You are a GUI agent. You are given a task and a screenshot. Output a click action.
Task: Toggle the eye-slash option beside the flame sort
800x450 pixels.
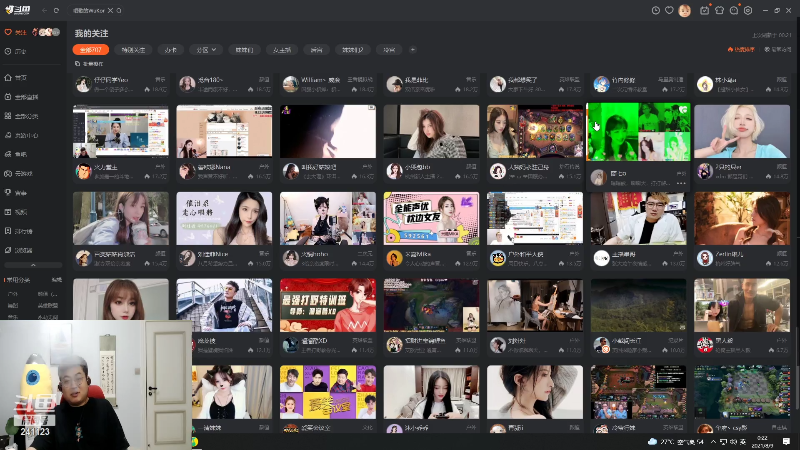[x=778, y=49]
